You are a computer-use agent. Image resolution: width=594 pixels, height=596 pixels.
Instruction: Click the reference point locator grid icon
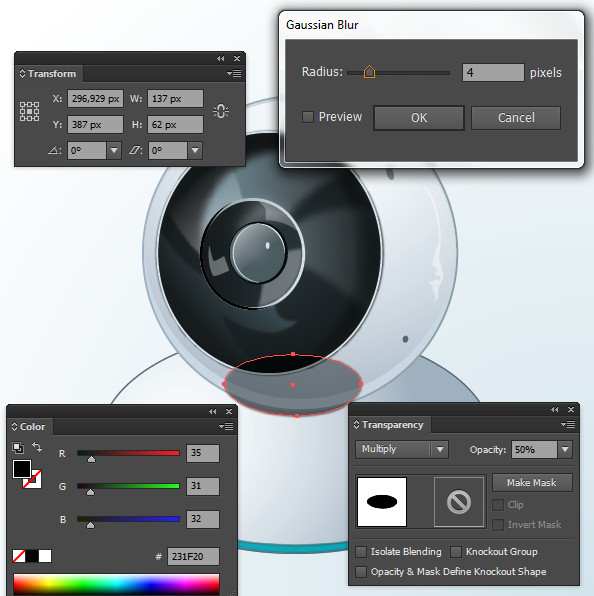29,111
